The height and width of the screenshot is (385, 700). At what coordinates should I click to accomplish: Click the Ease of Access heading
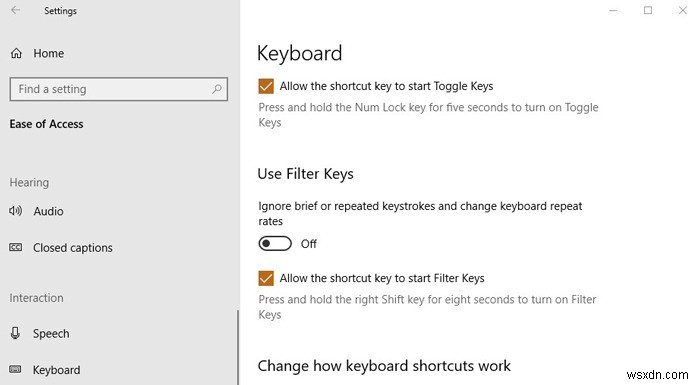(x=46, y=124)
